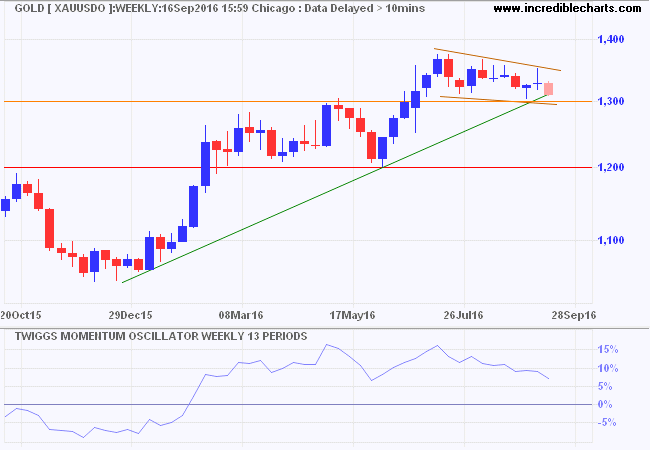
Task: Click the 15% oscillator axis label
Action: (607, 350)
